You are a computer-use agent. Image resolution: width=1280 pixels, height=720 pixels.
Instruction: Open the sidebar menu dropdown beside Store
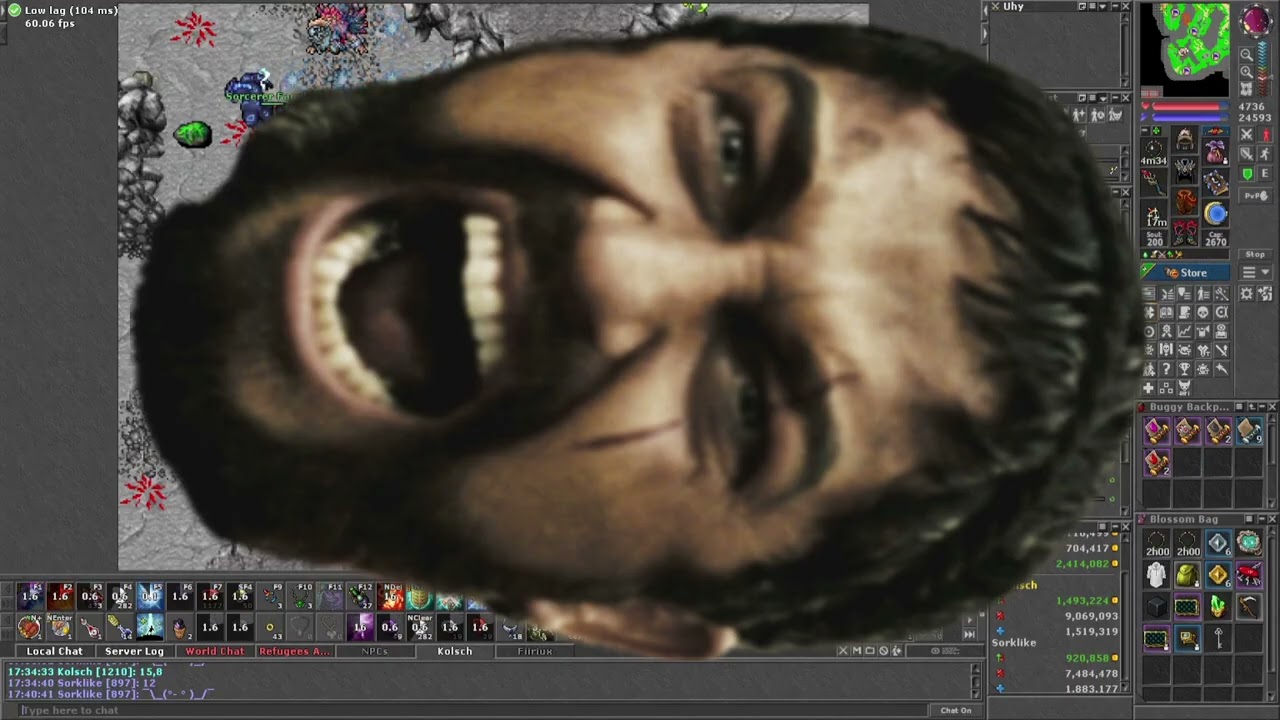(x=1255, y=272)
